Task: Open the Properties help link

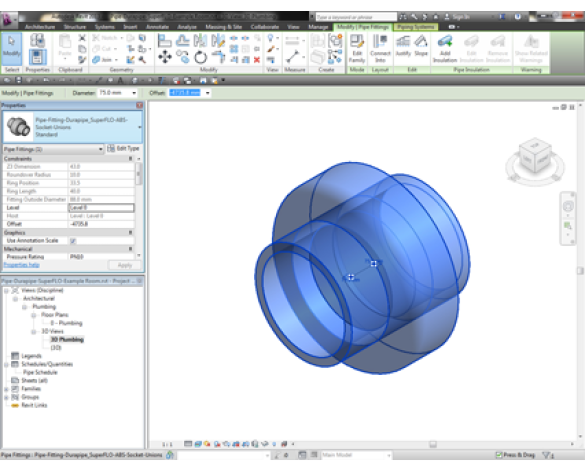Action: click(x=21, y=265)
